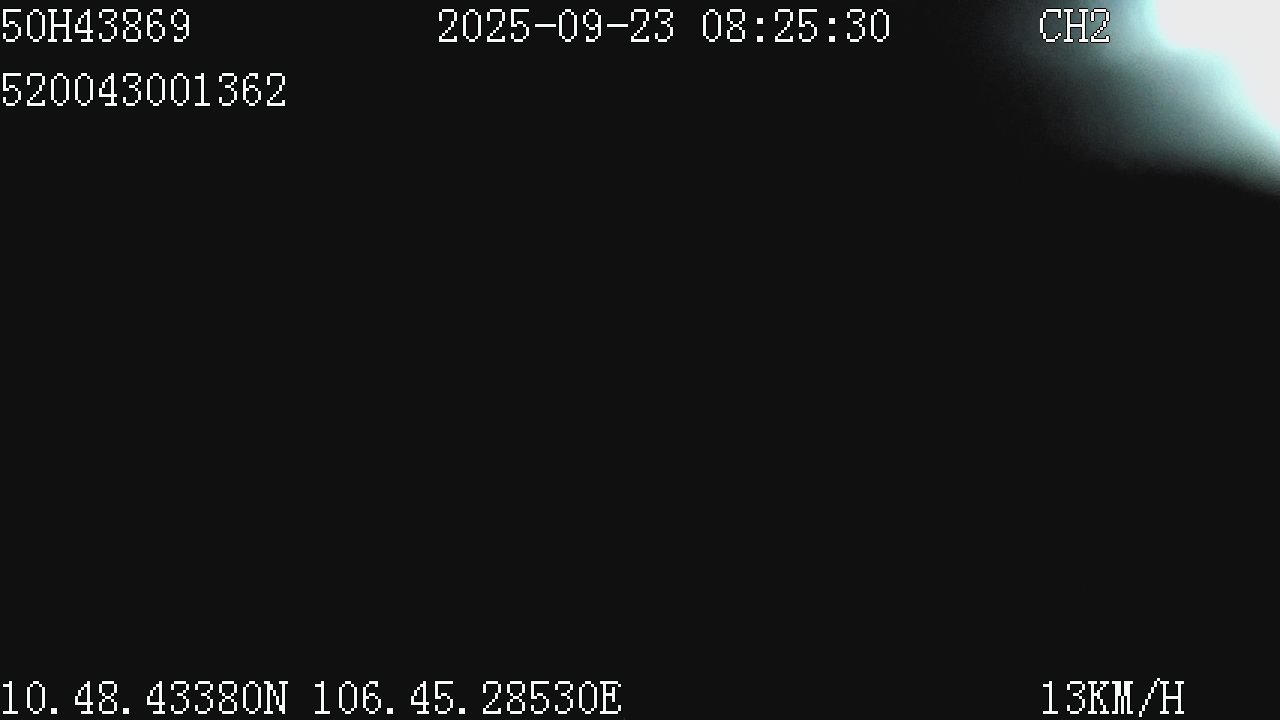Select the 520043001362 device ID text
Viewport: 1280px width, 720px height.
tap(143, 91)
